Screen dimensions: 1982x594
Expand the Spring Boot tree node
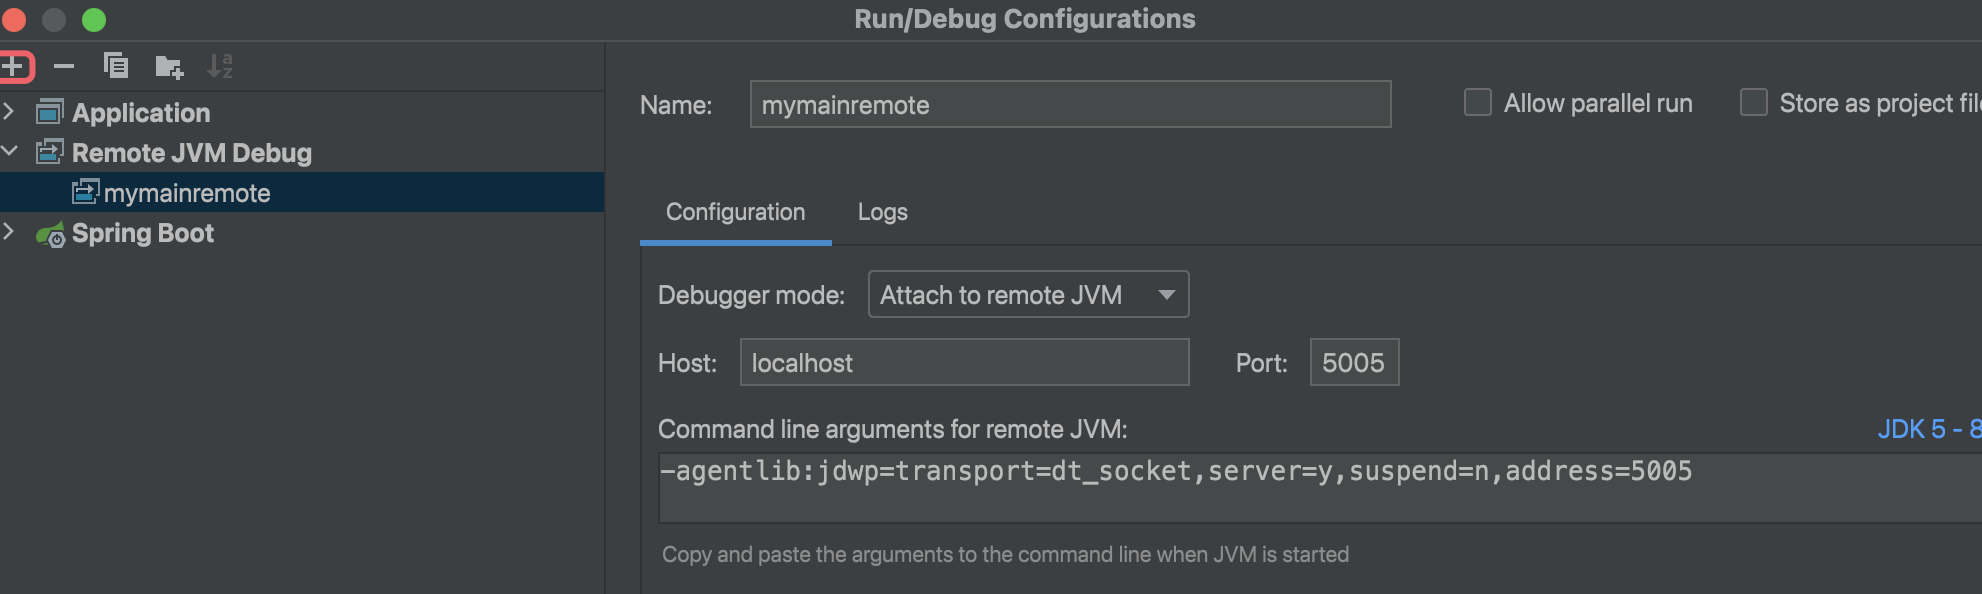click(x=9, y=232)
